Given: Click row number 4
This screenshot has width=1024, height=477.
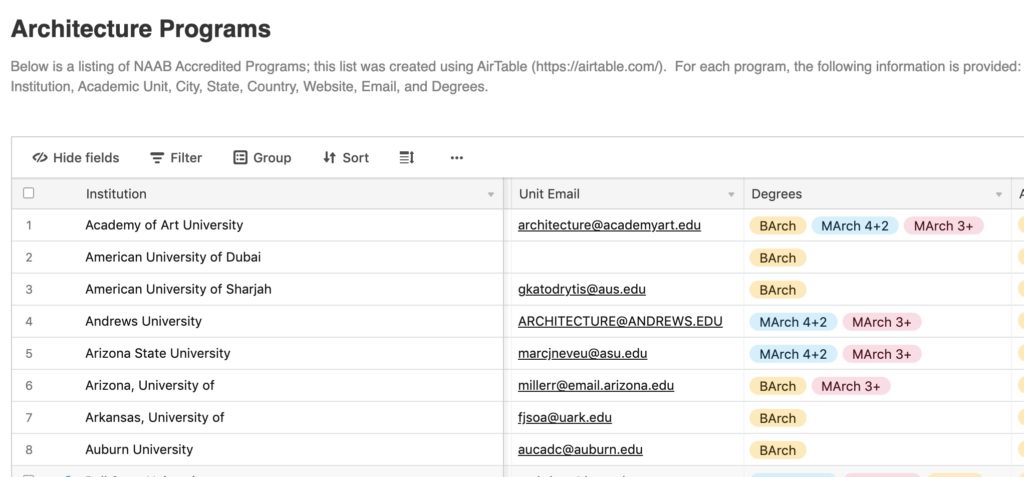Looking at the screenshot, I should click(x=29, y=321).
